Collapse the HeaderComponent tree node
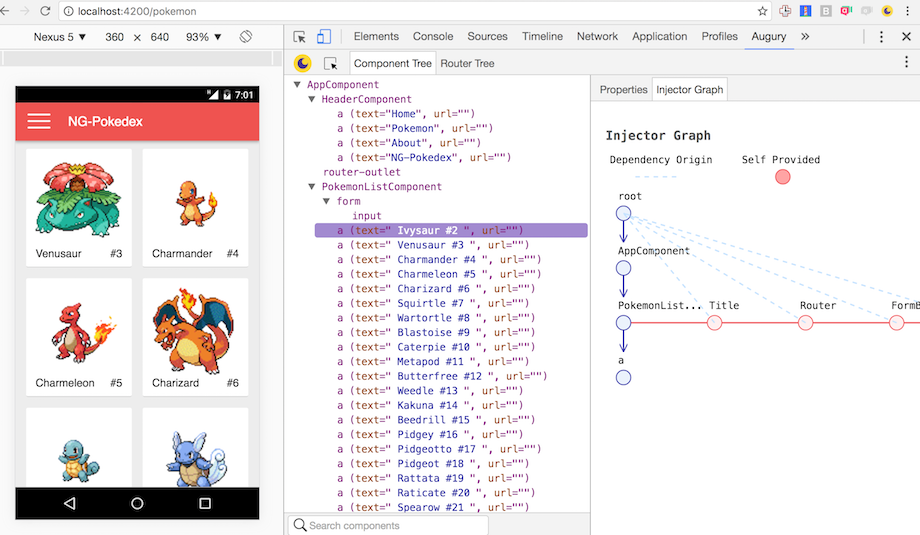 (312, 99)
